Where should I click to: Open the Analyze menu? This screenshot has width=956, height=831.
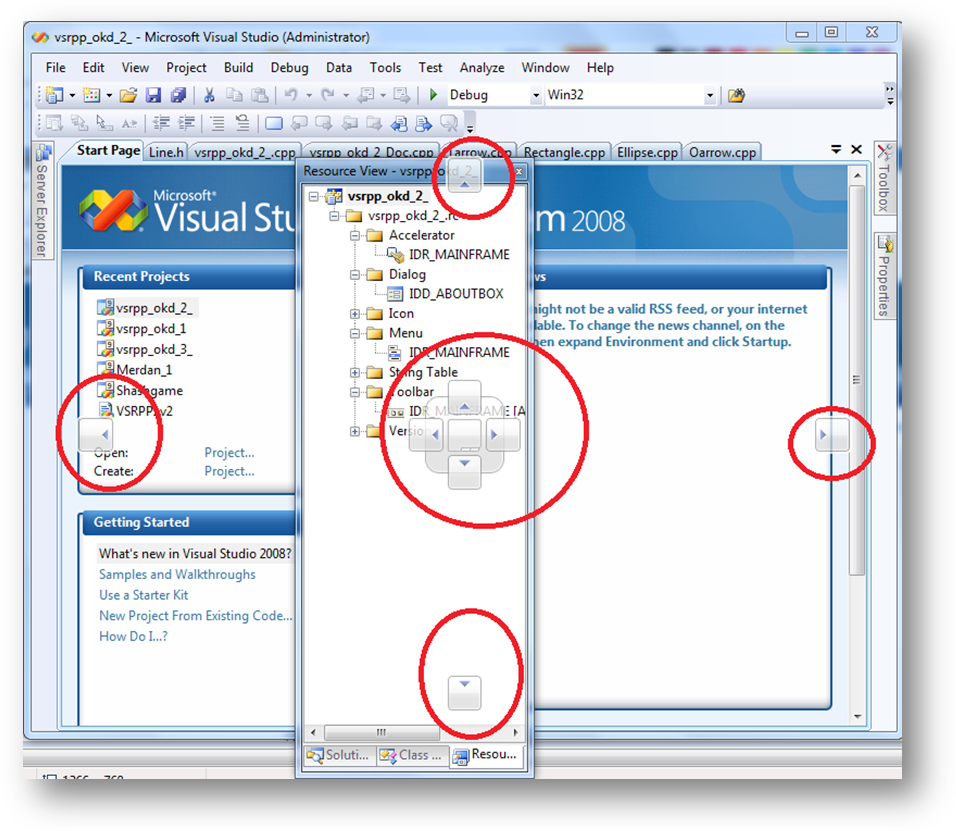tap(482, 68)
